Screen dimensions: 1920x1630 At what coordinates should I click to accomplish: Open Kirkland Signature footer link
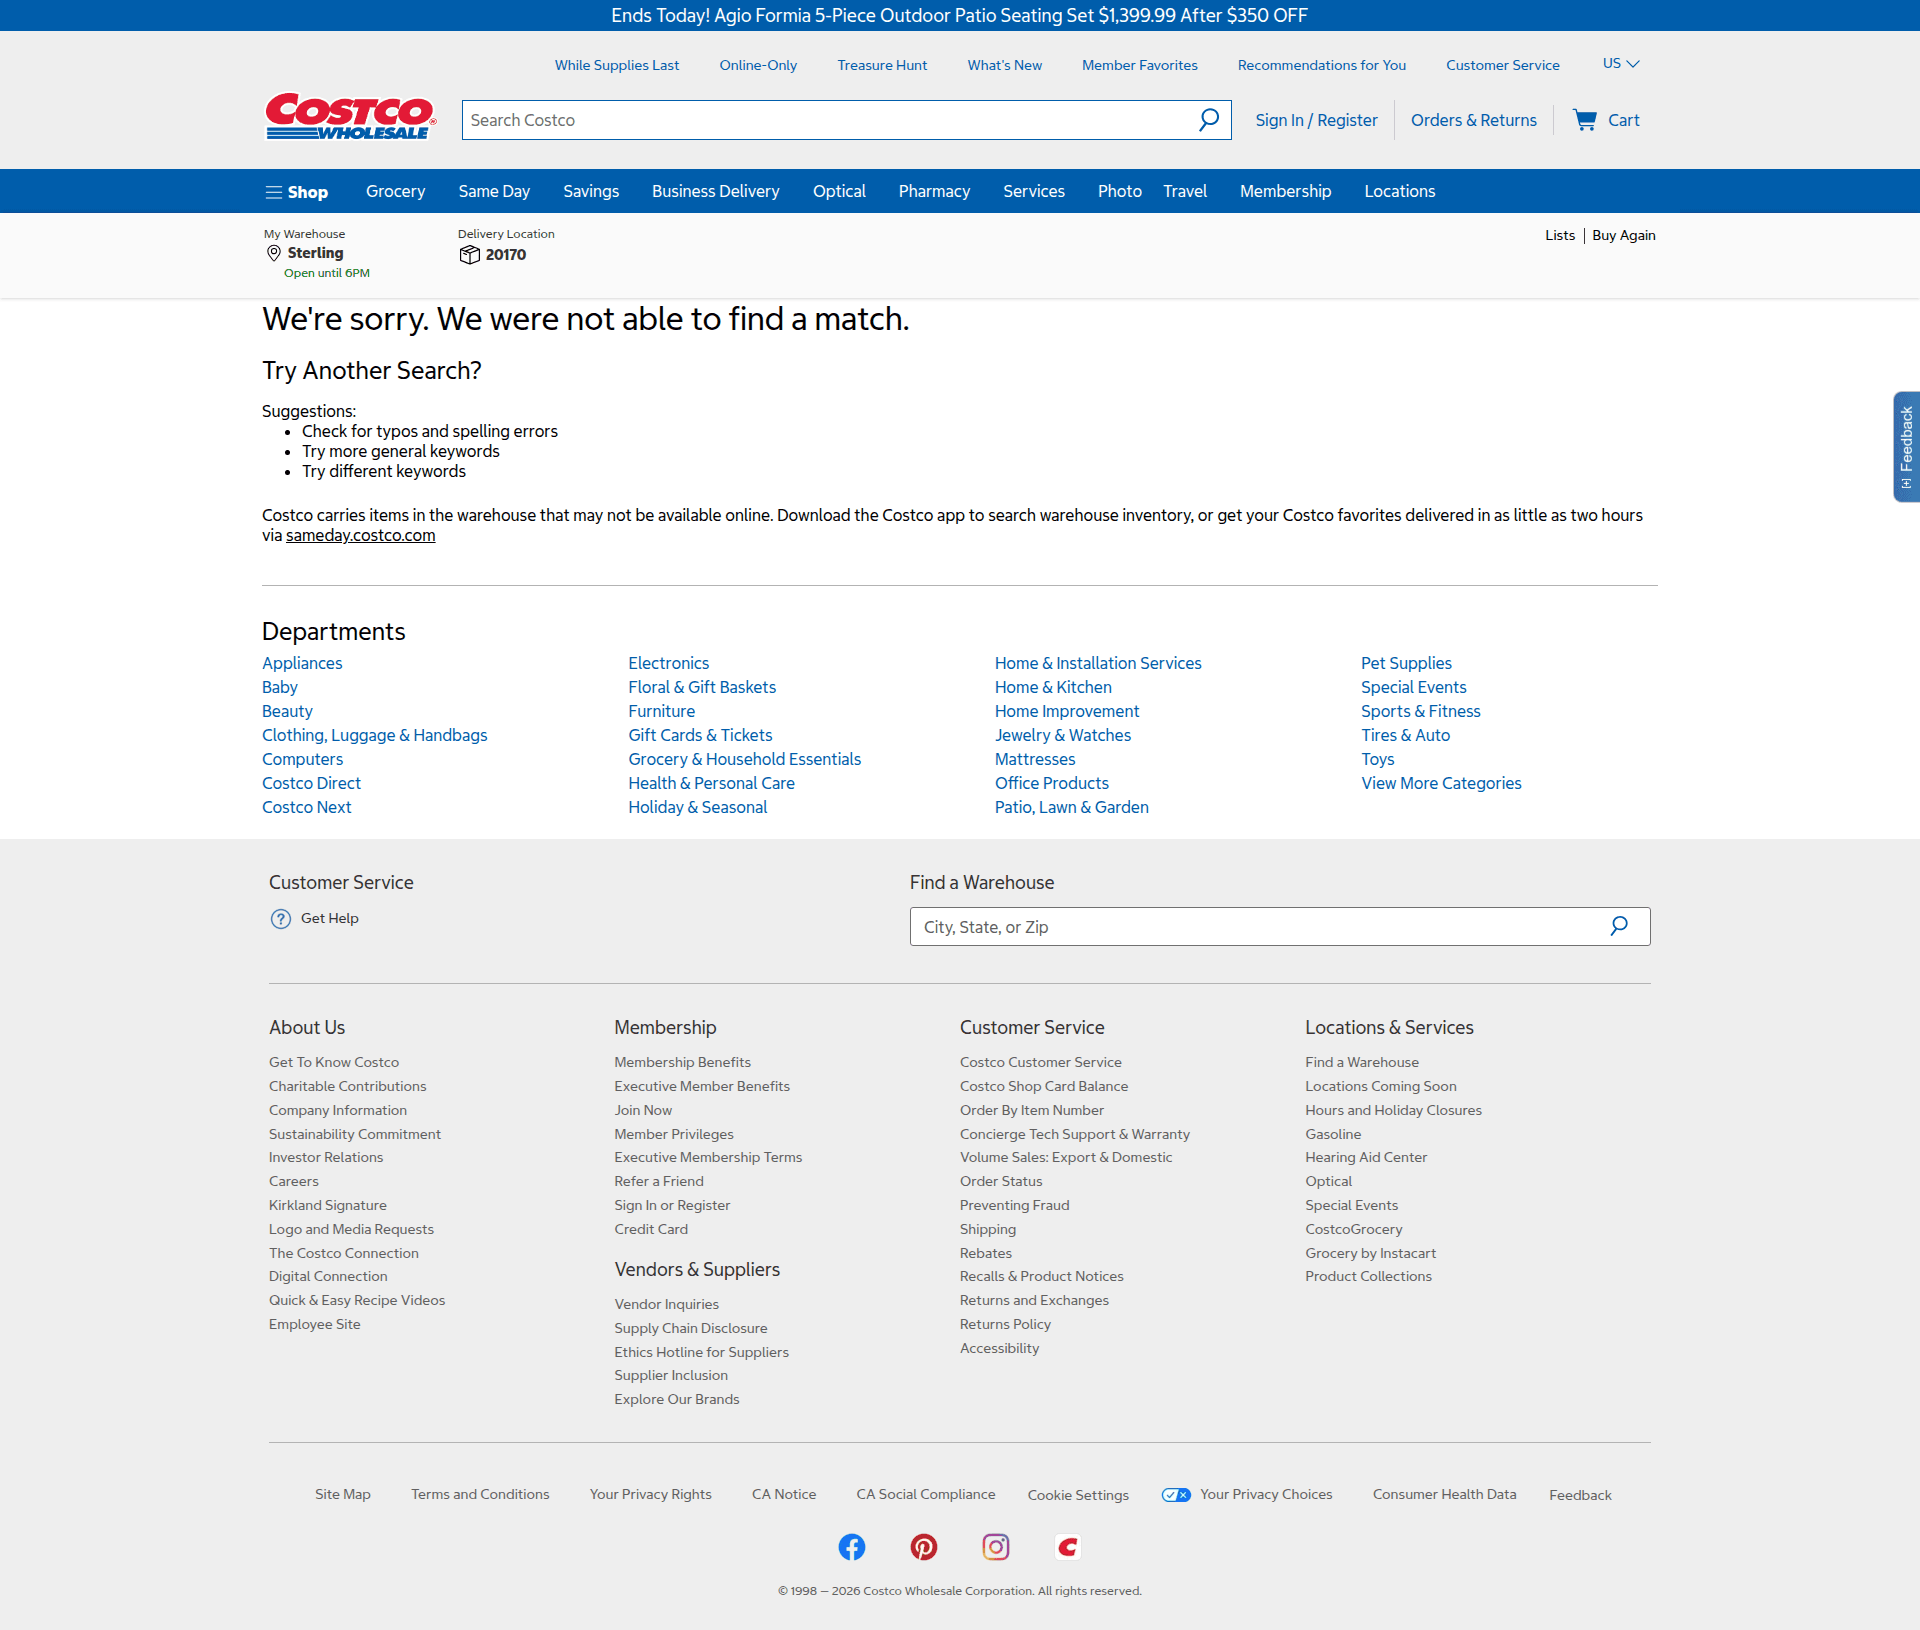328,1205
